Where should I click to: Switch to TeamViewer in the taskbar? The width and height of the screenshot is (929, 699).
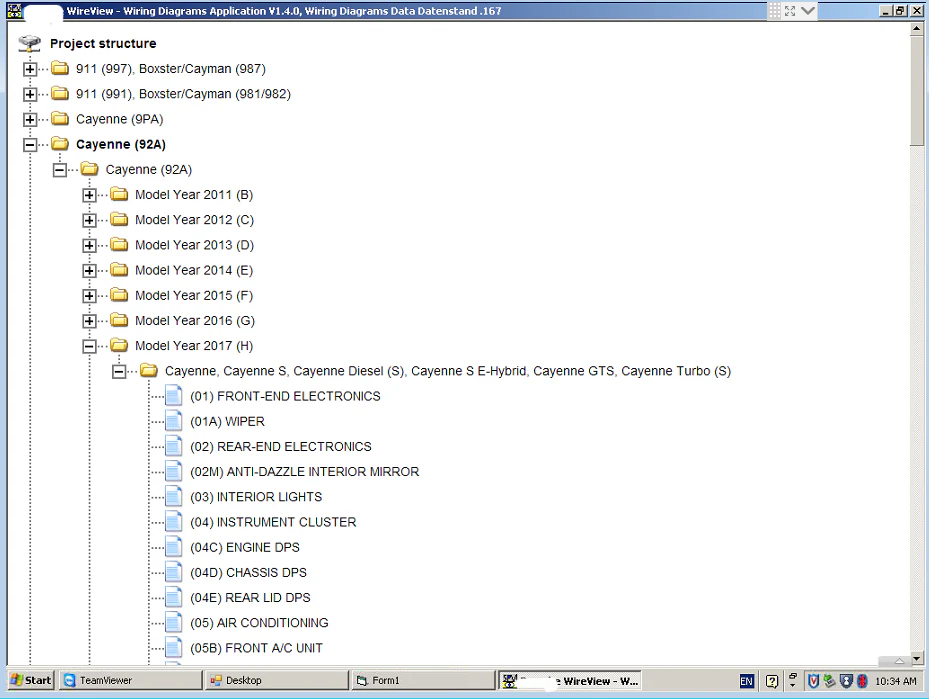pyautogui.click(x=130, y=680)
